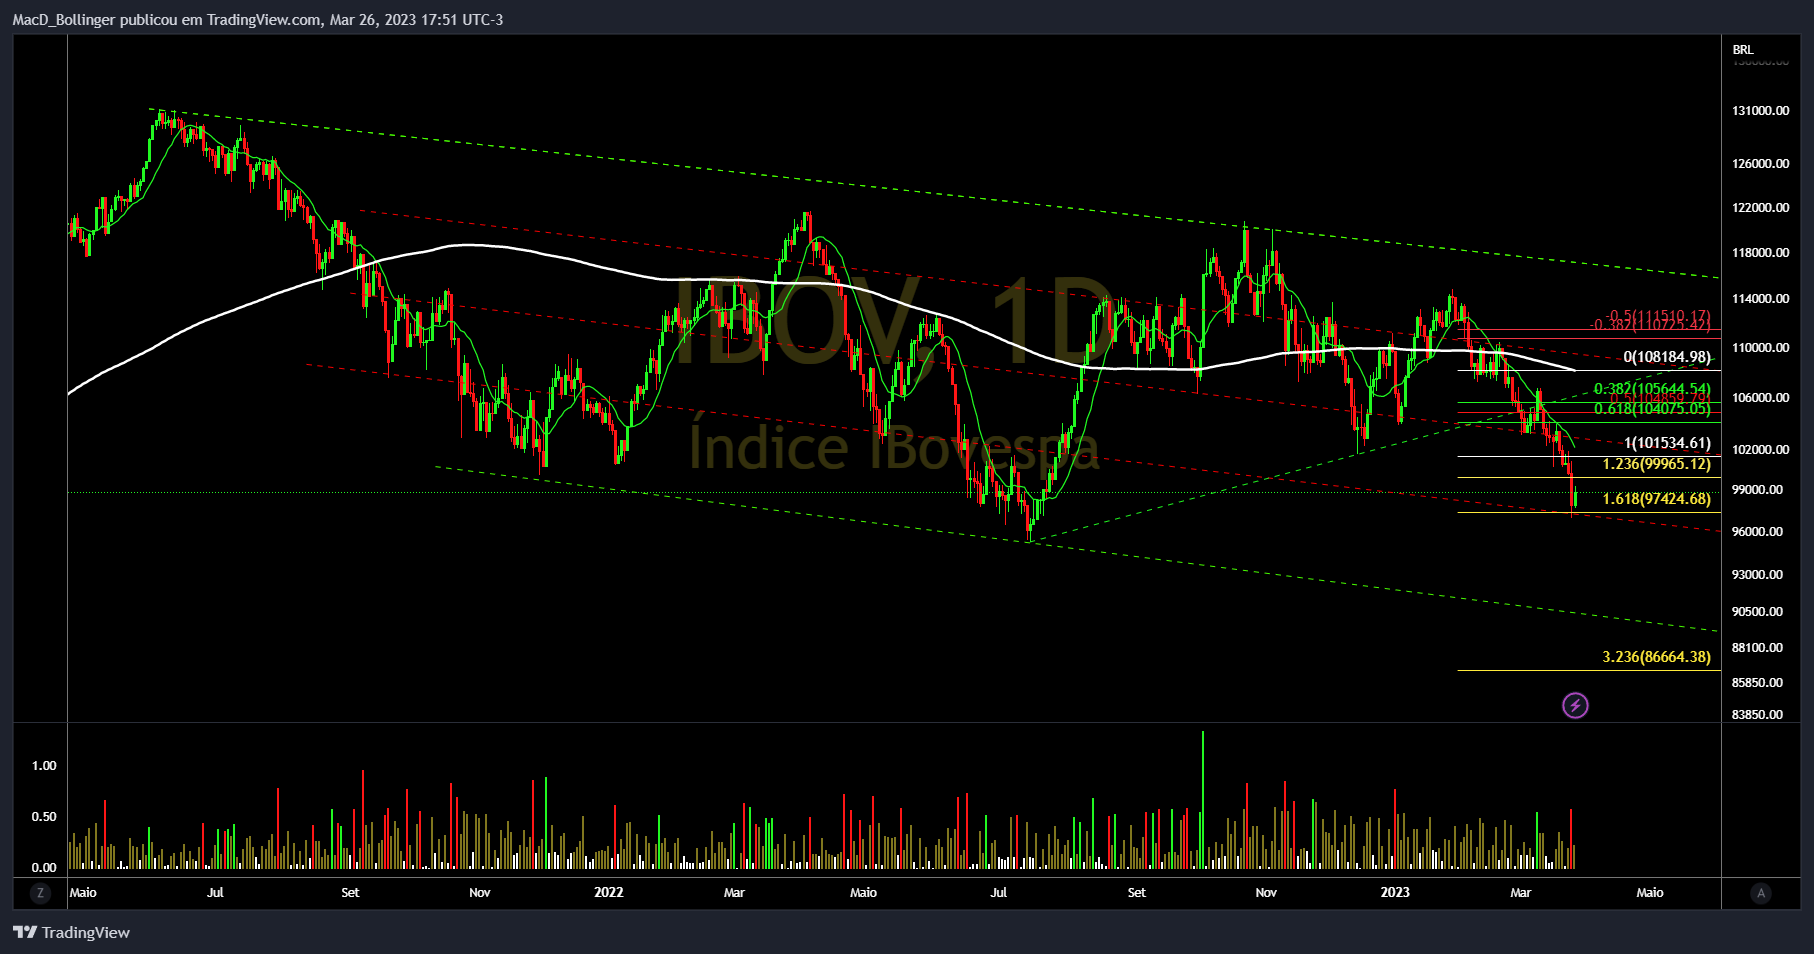
Task: Click the Set label before 2022 on time axis
Action: point(350,893)
